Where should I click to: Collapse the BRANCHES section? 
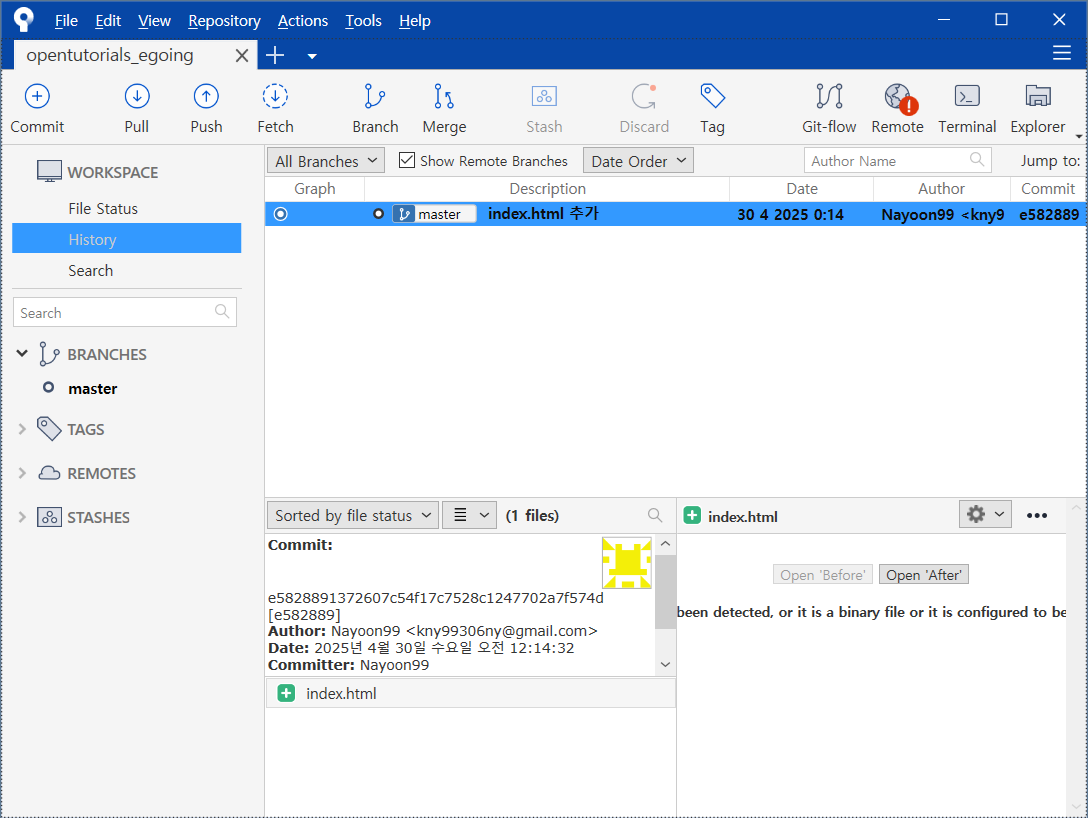(x=22, y=353)
